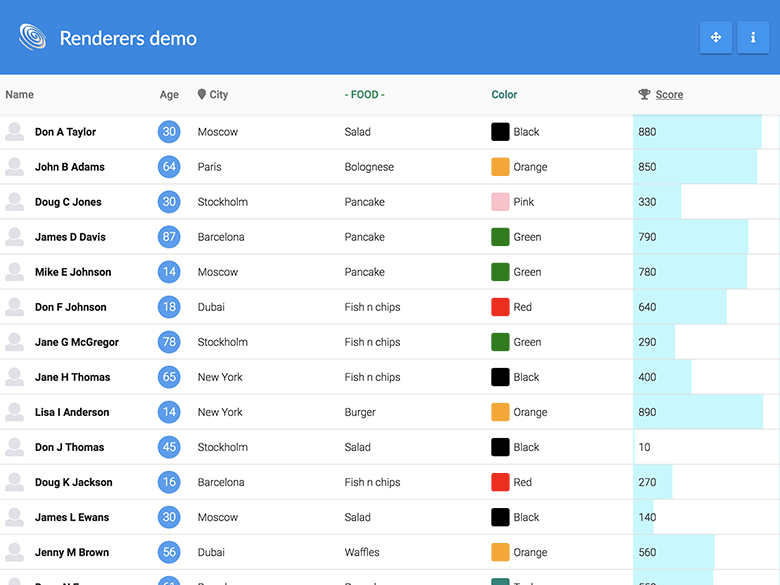Click the Waffles food cell
The image size is (780, 585).
coord(362,552)
